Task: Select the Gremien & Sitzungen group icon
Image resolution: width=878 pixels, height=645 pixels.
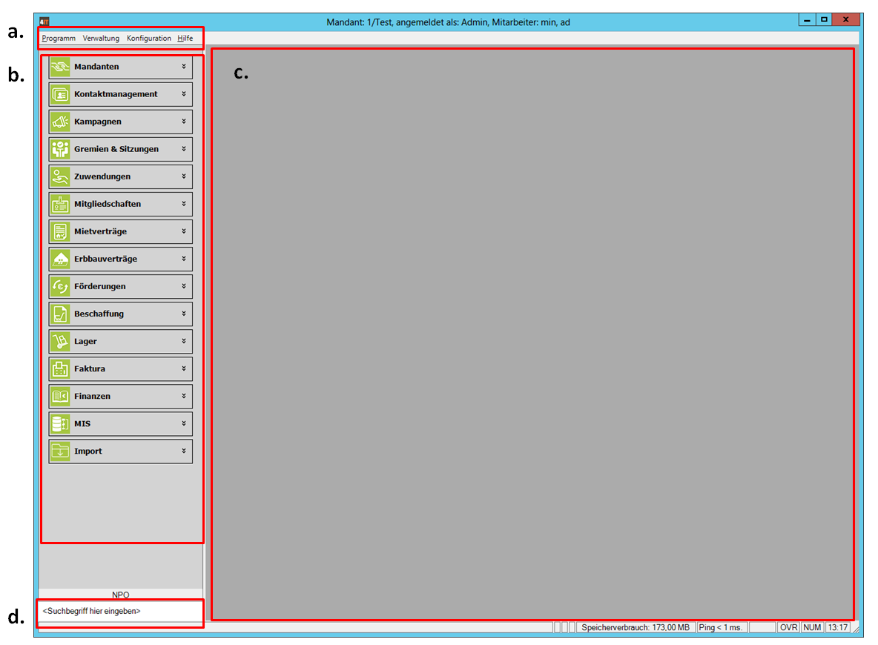Action: pos(61,148)
